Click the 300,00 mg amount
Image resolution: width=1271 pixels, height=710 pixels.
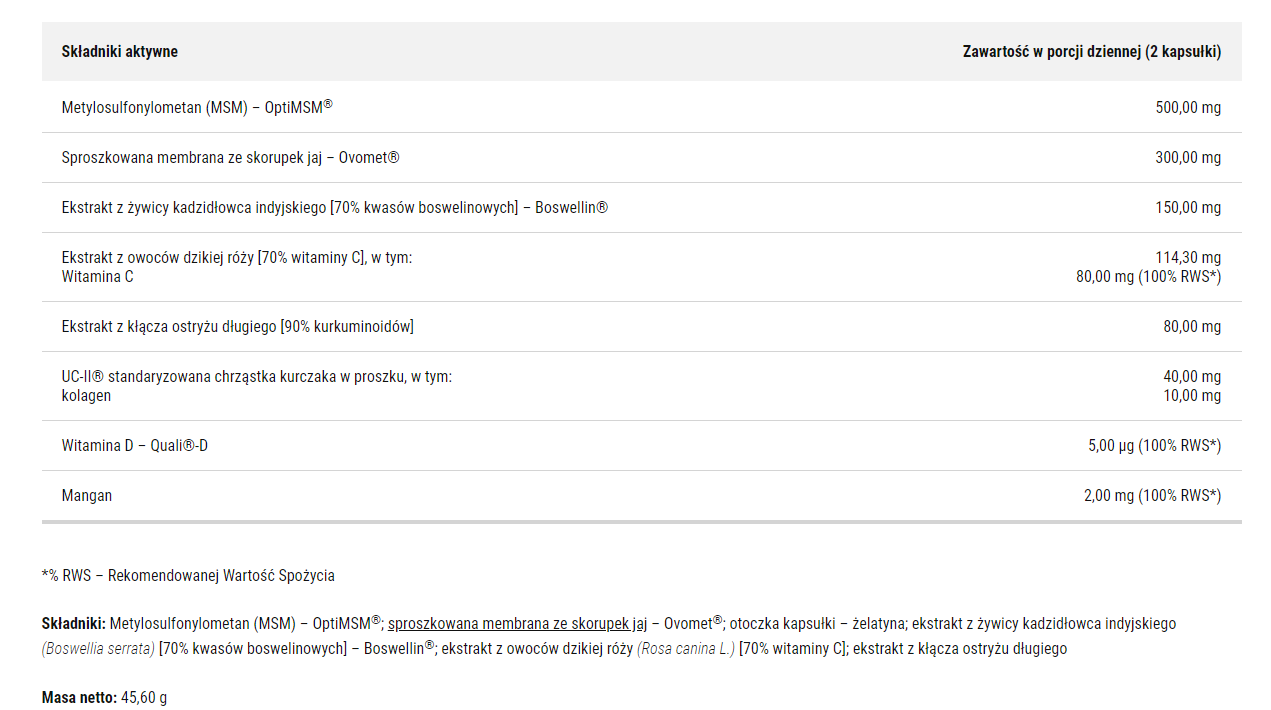(1188, 158)
